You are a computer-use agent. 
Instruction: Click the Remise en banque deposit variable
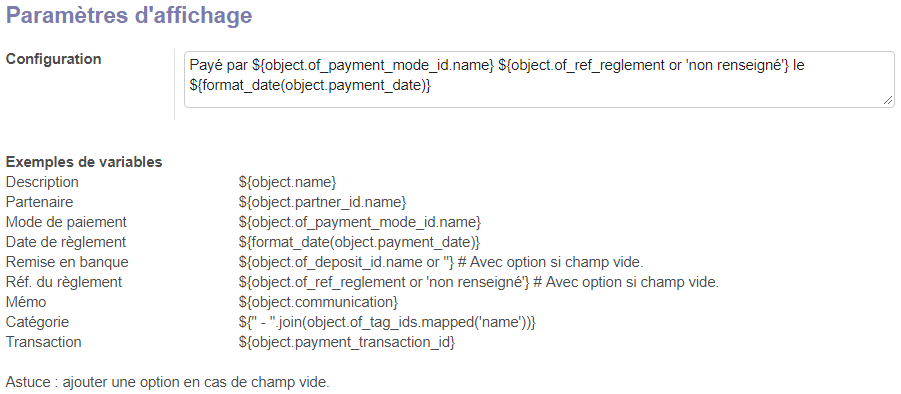(347, 262)
